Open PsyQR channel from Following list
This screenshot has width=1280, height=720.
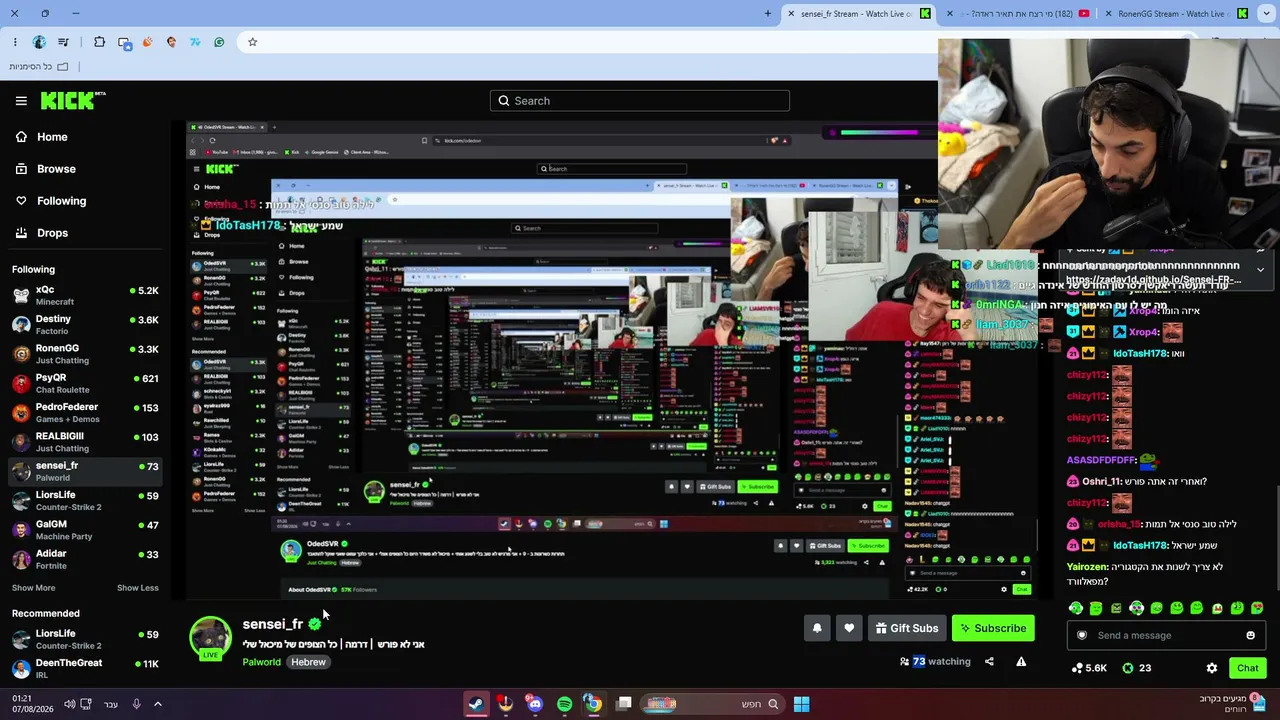[85, 383]
